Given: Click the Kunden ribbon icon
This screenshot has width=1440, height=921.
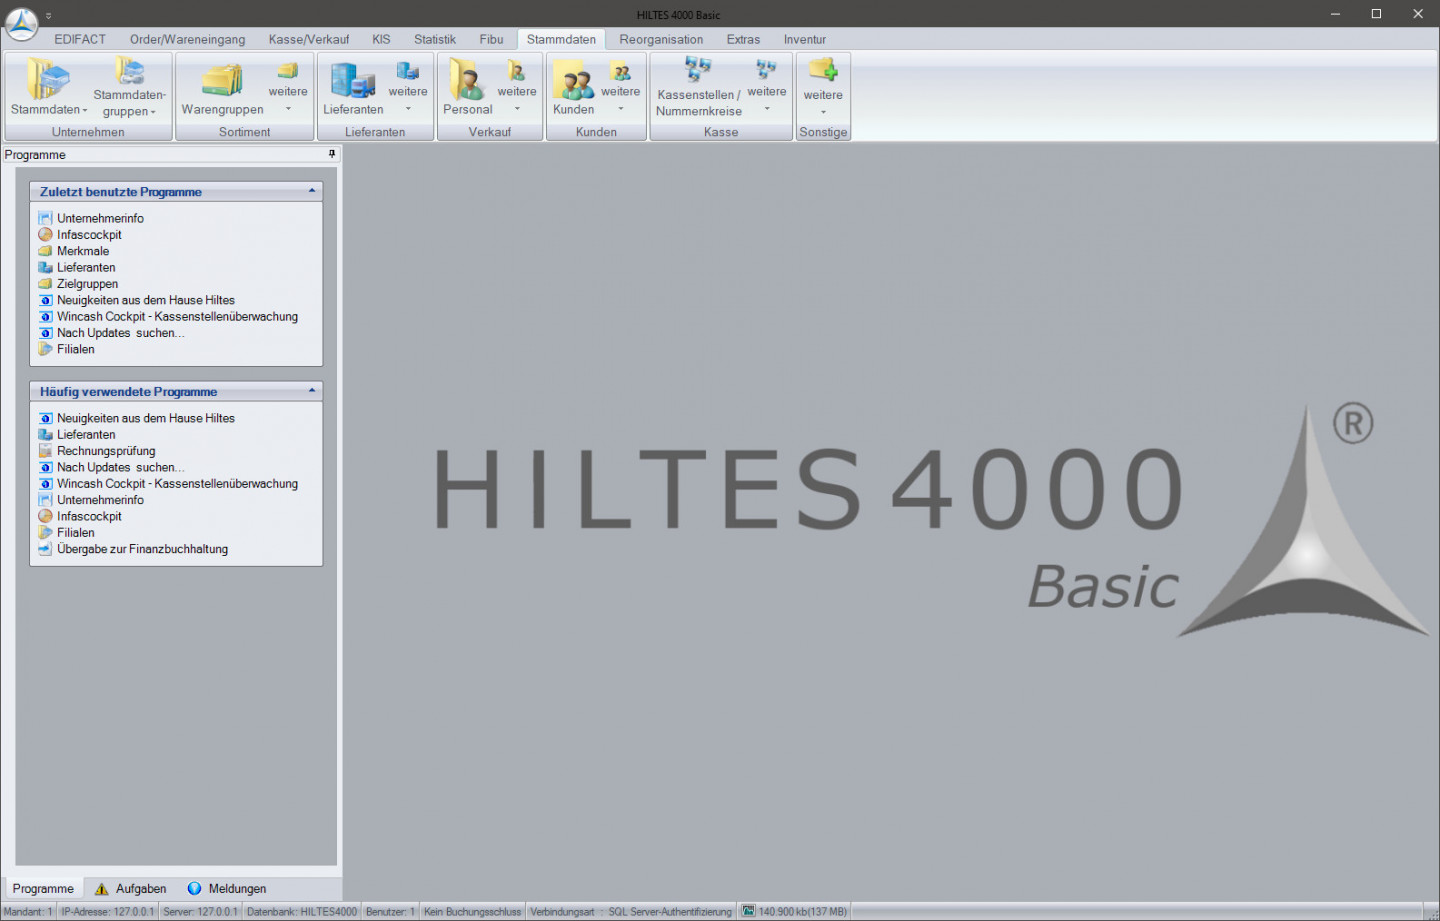Looking at the screenshot, I should [574, 80].
